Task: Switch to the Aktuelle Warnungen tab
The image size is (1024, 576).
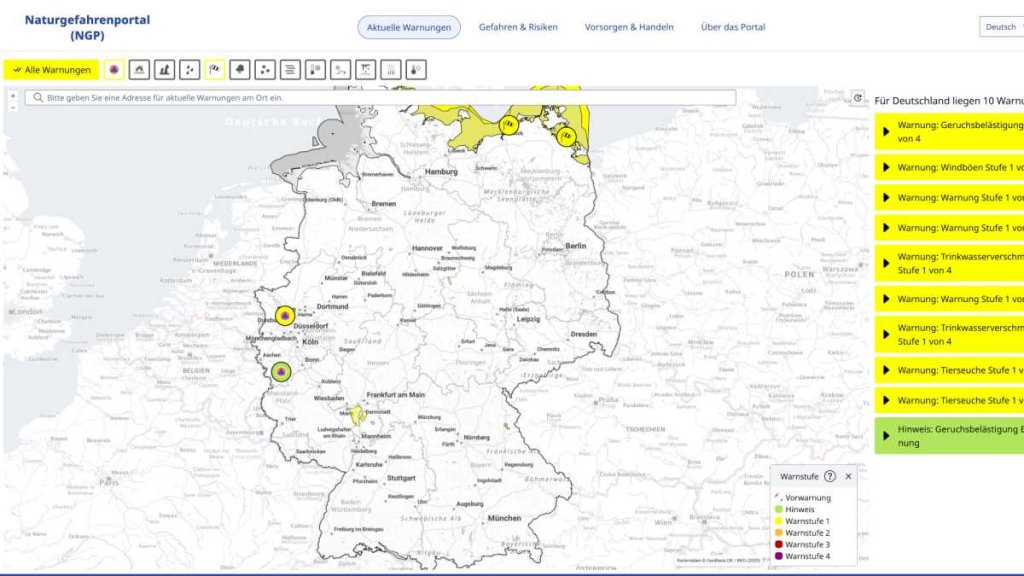Action: tap(409, 27)
